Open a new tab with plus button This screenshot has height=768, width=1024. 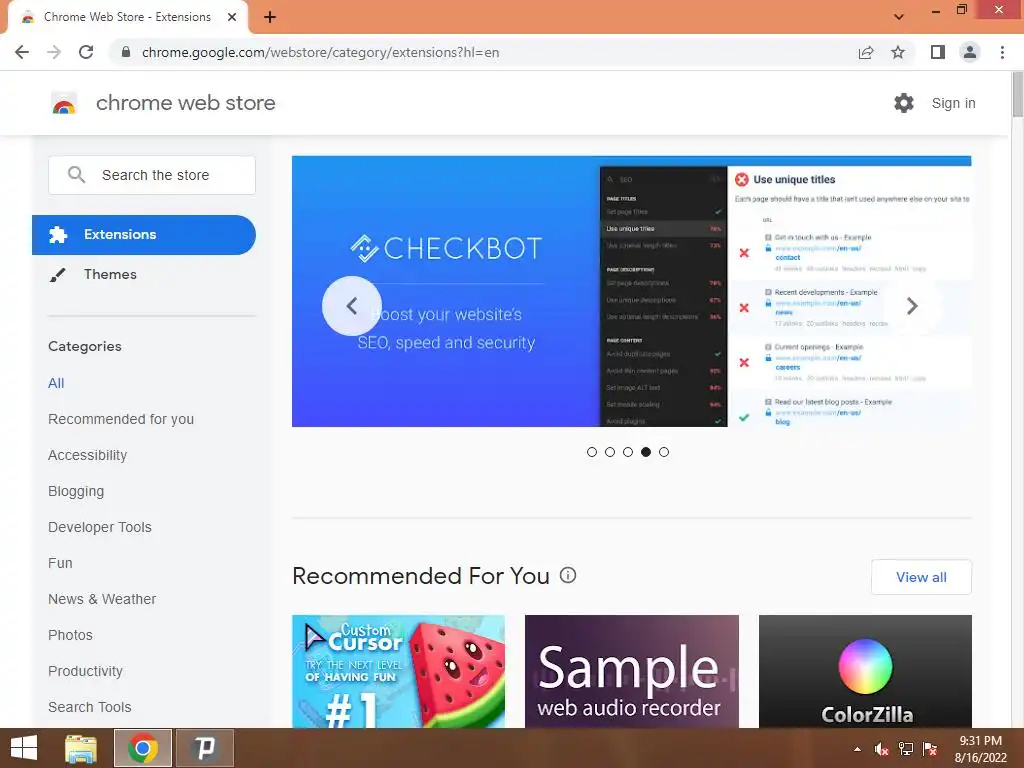click(270, 17)
